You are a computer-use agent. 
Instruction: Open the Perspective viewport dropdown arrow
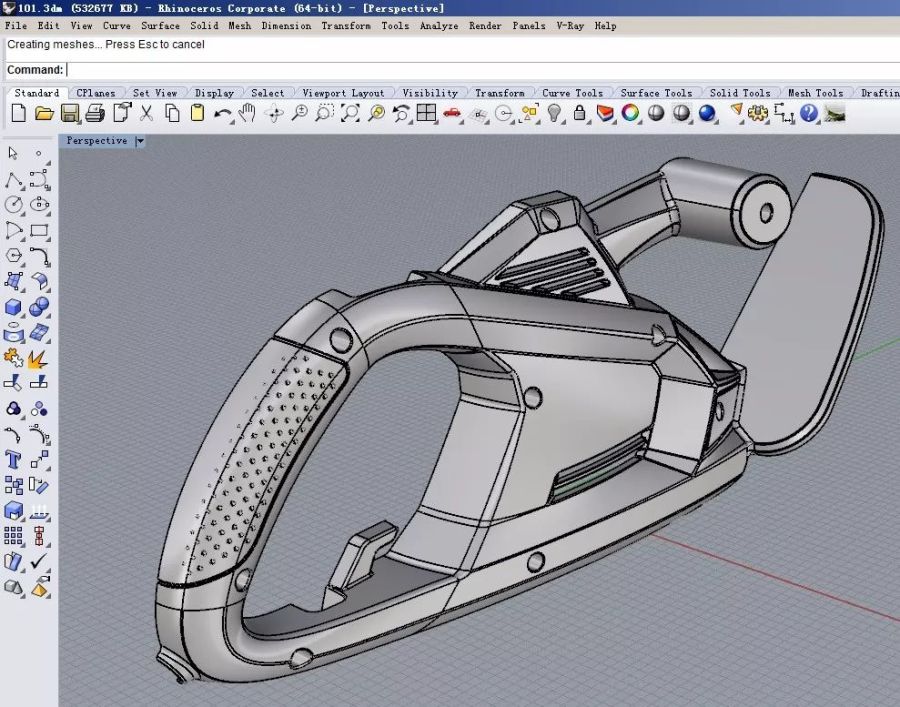(140, 141)
